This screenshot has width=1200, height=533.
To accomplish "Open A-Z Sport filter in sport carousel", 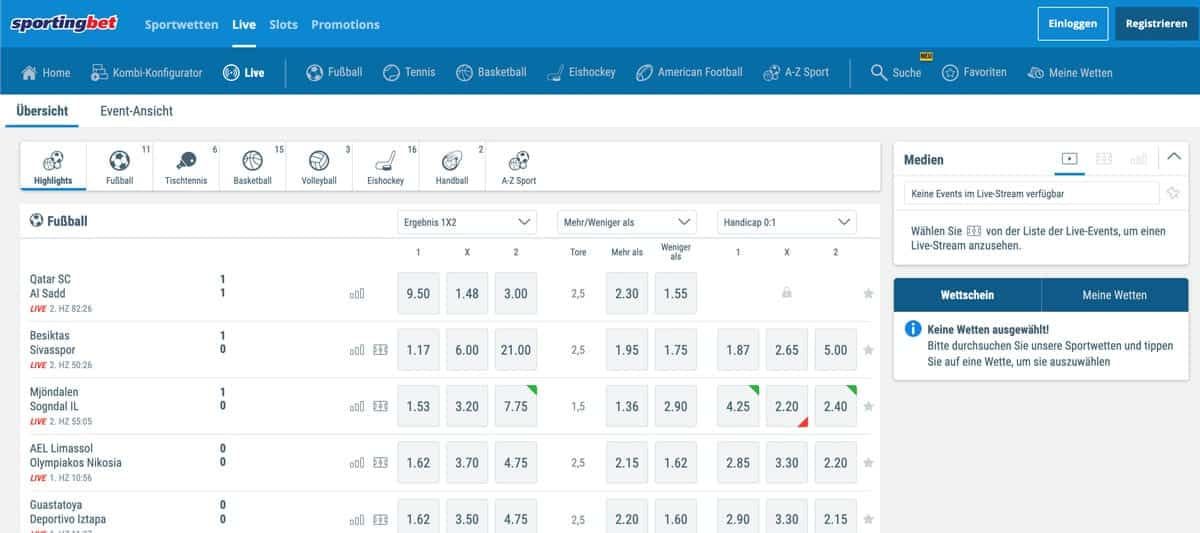I will [519, 167].
